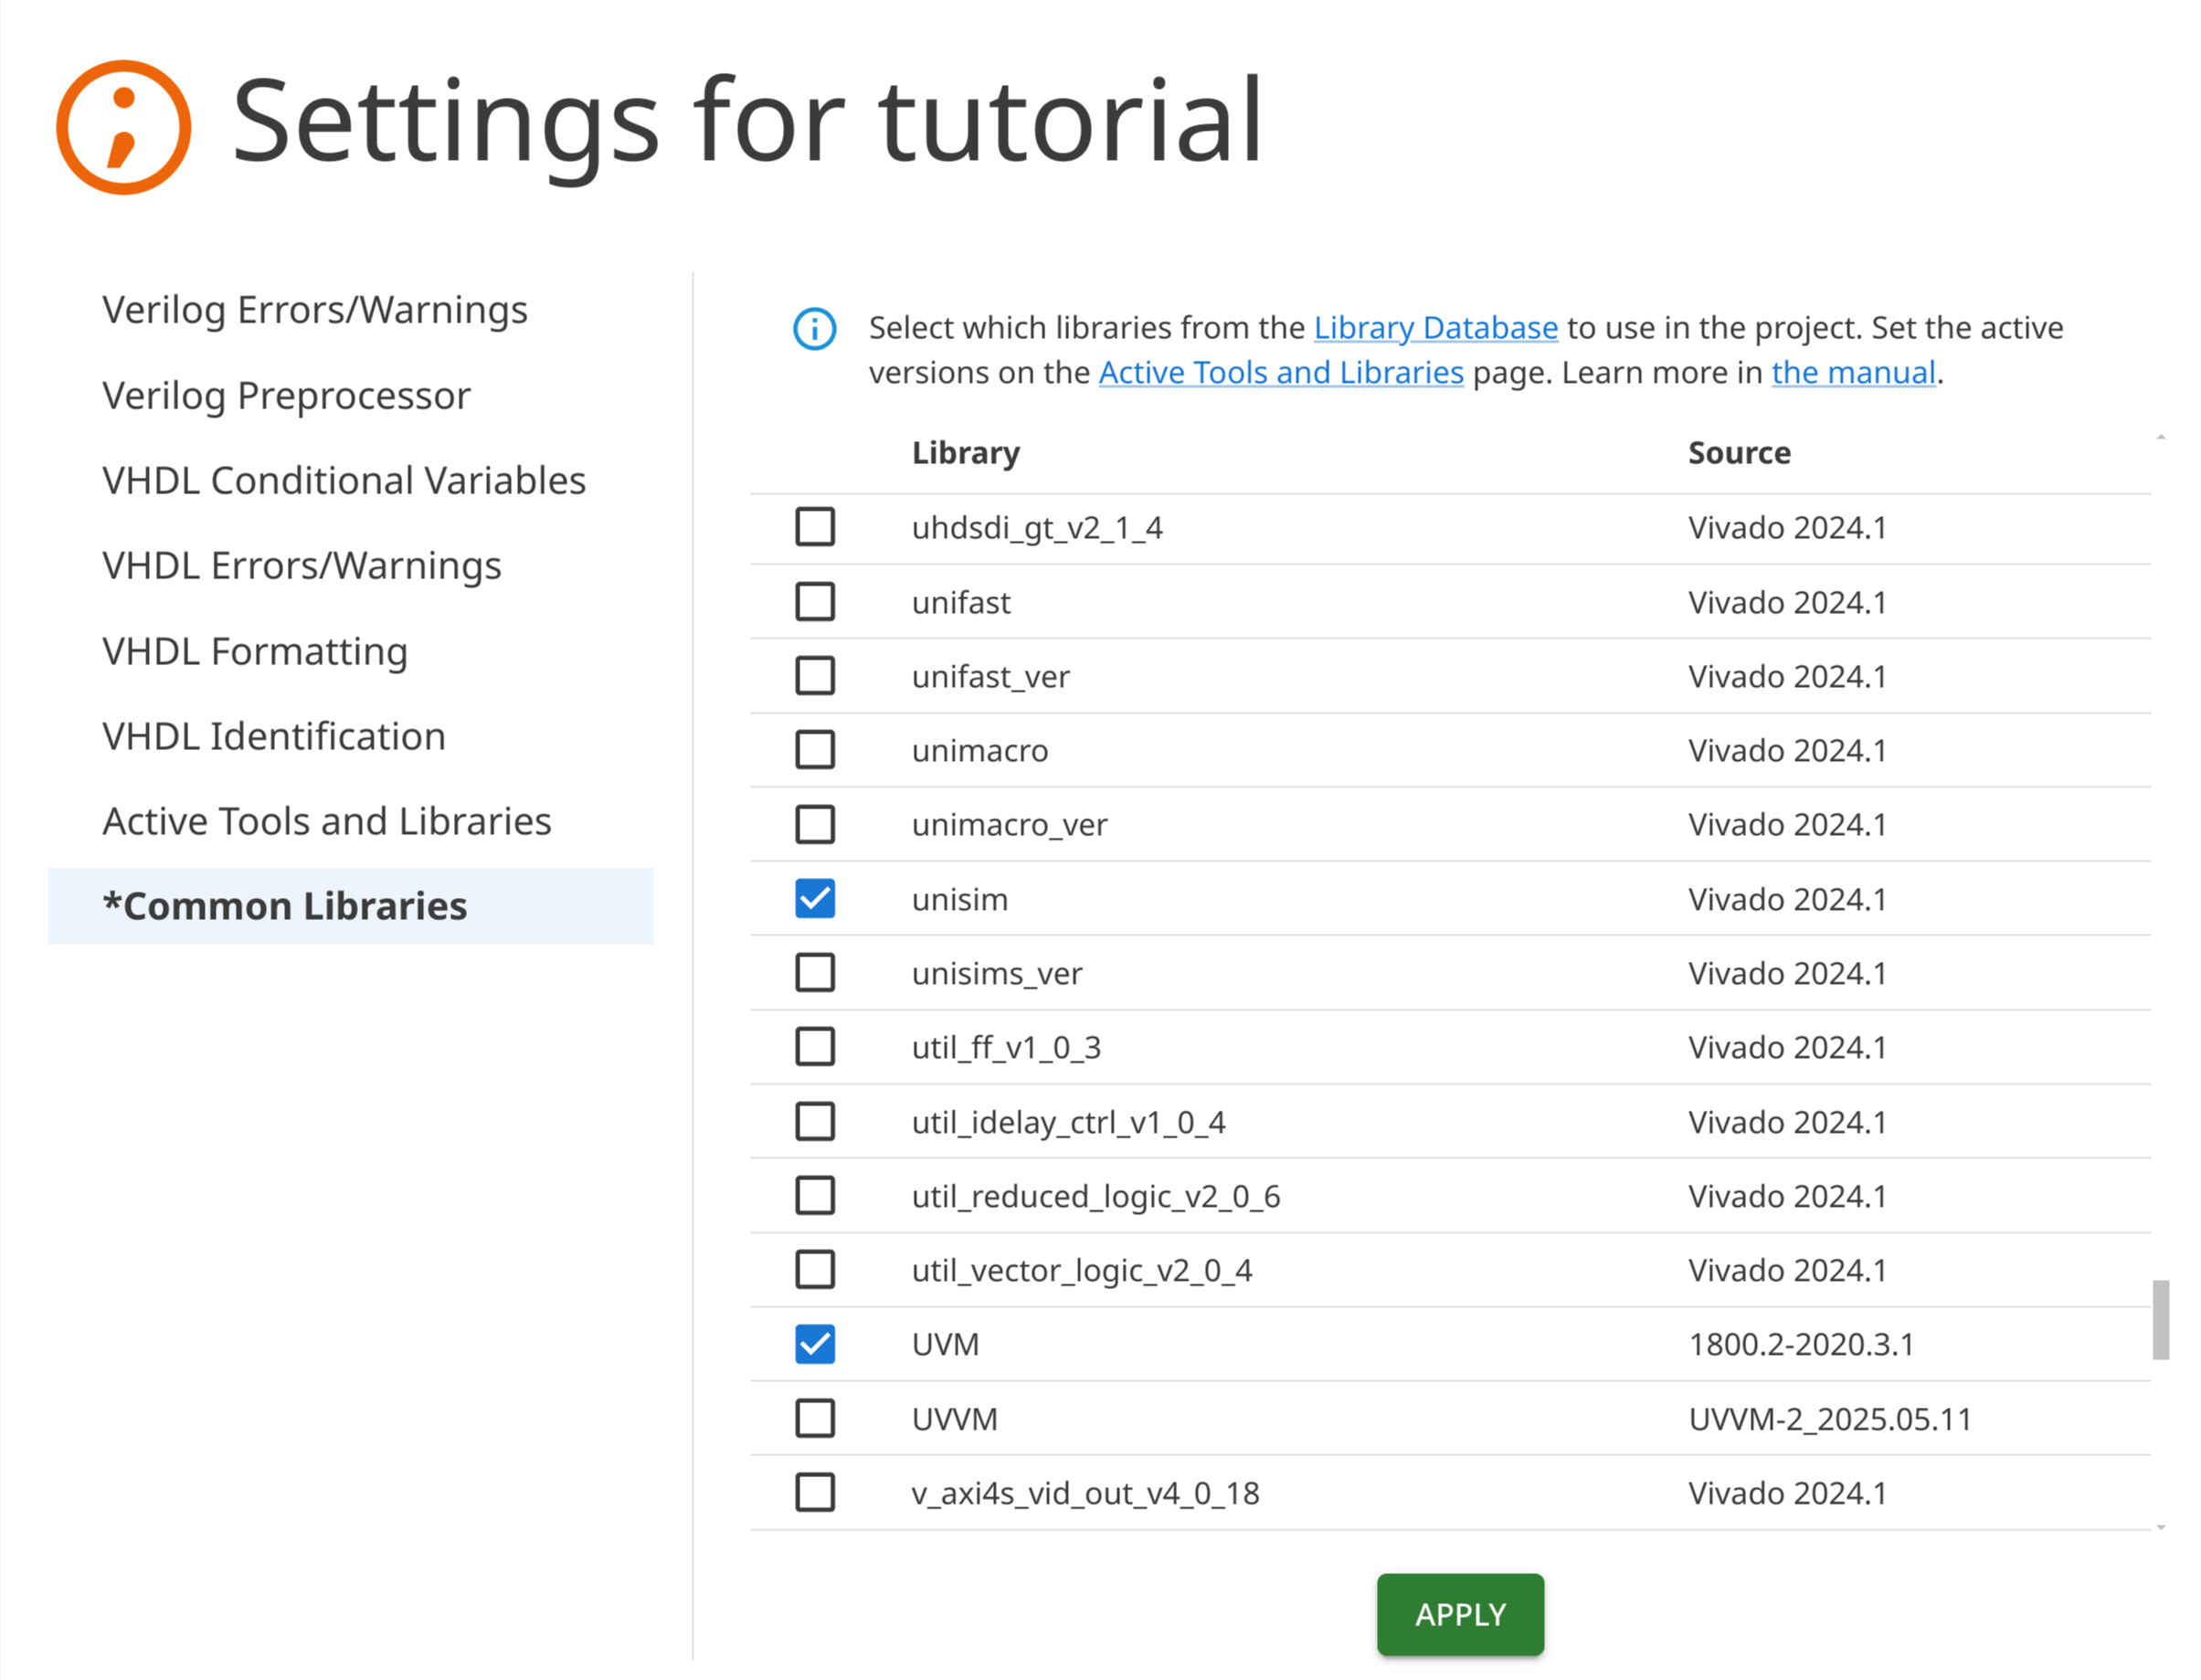
Task: Select the uhdsdi_gt_v2_1_4 checkbox
Action: click(814, 526)
